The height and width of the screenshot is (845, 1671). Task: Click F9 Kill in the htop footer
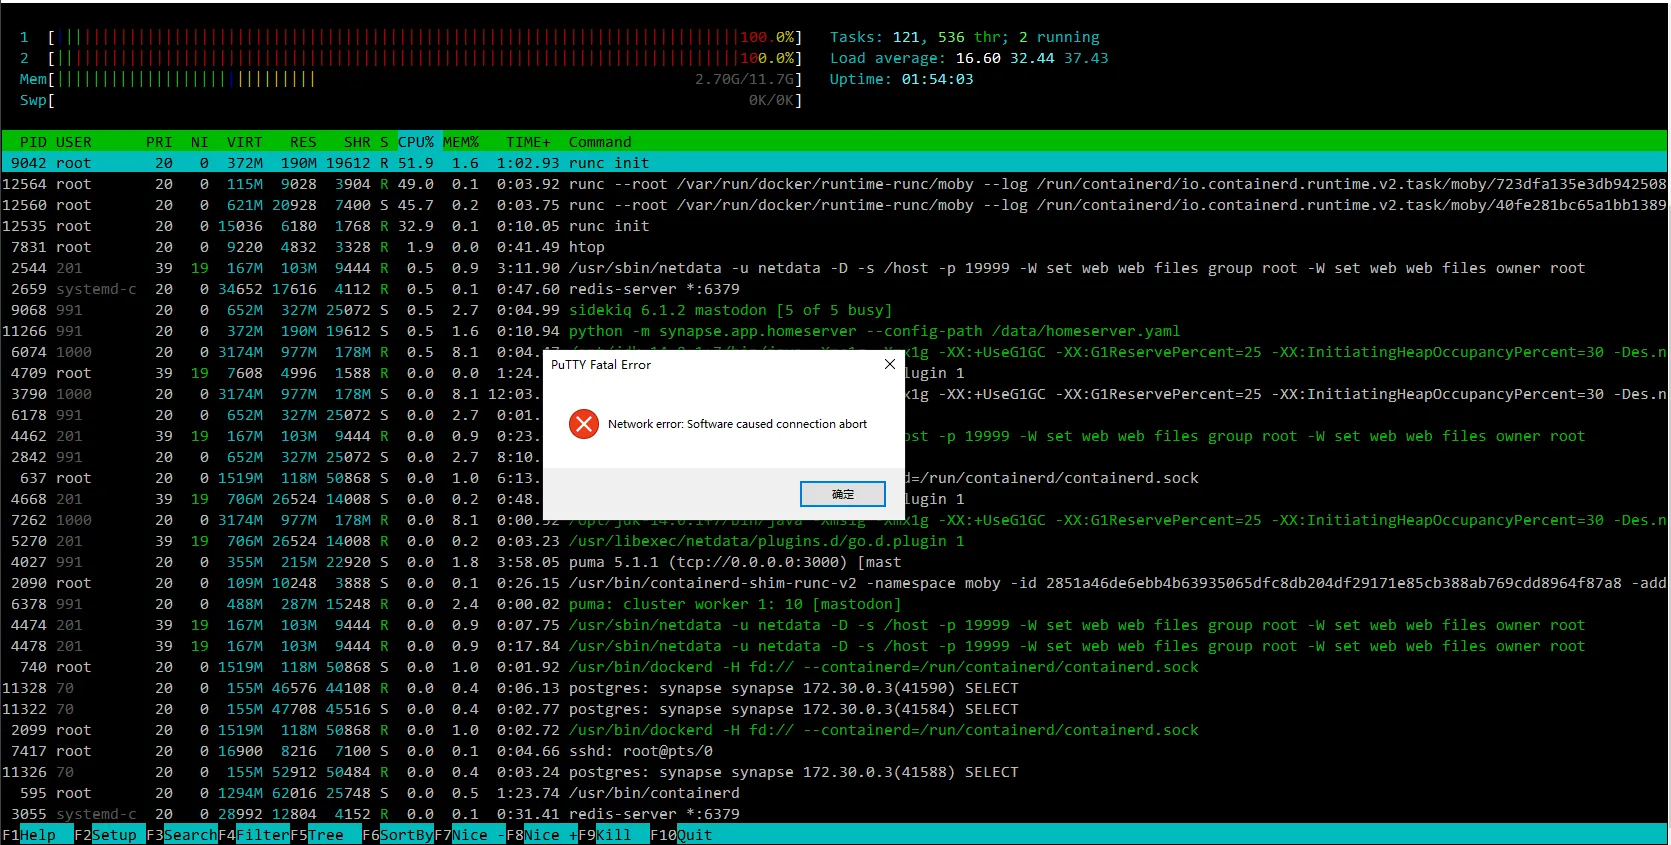pyautogui.click(x=614, y=835)
